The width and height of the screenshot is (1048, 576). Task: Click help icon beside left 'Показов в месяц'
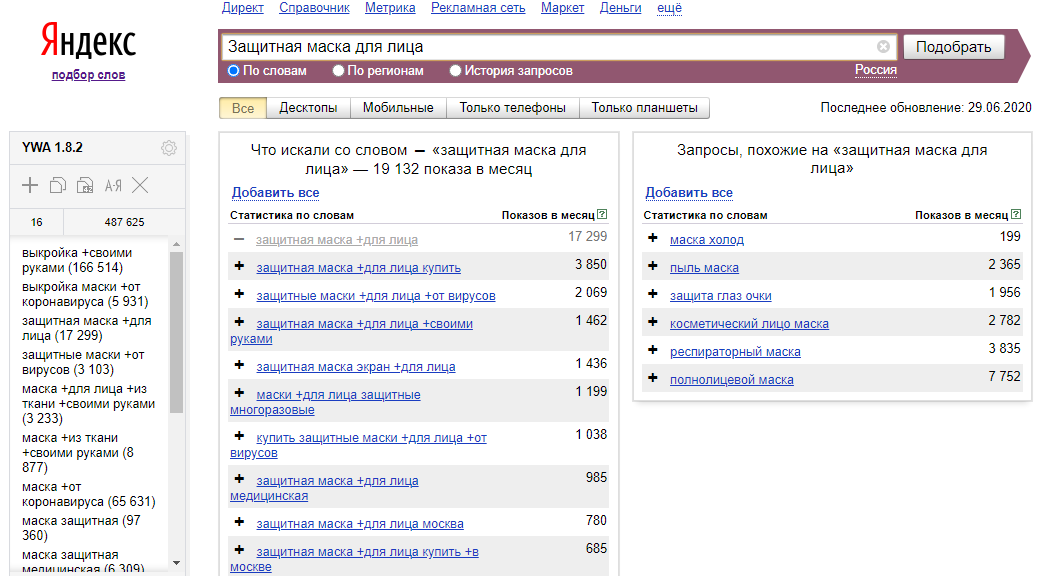tap(602, 215)
